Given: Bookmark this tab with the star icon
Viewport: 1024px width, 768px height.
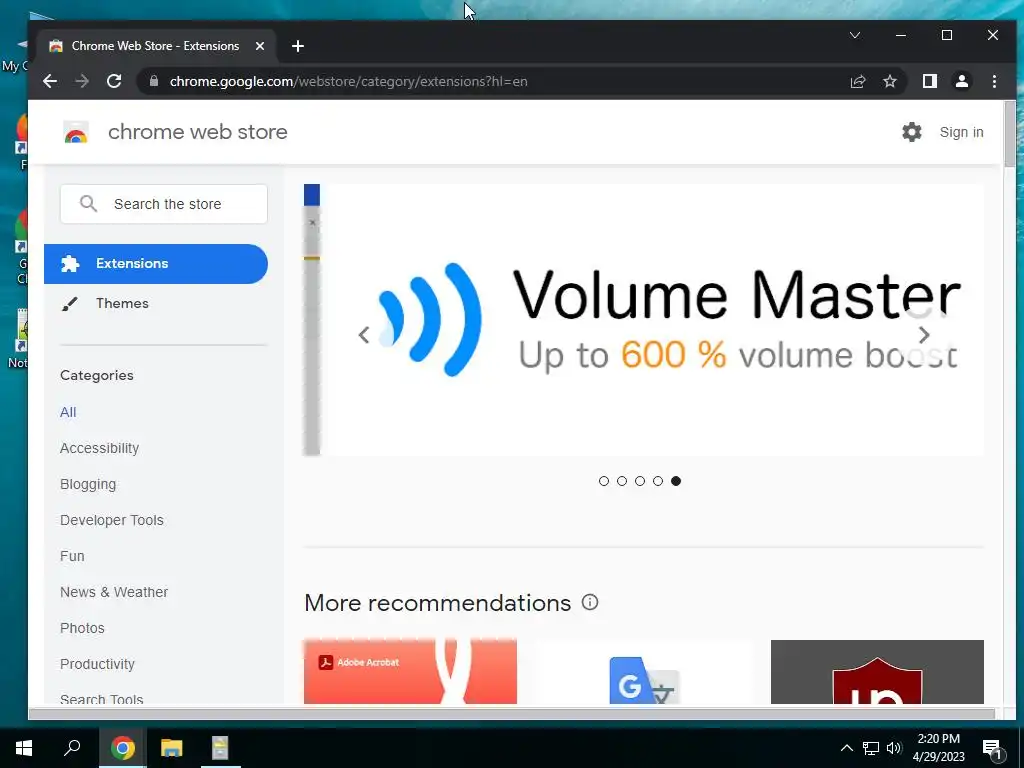Looking at the screenshot, I should pos(889,81).
